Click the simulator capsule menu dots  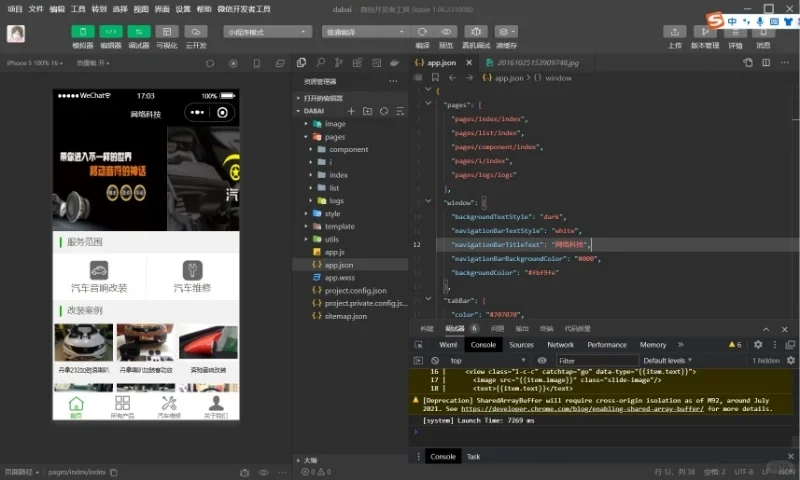197,113
